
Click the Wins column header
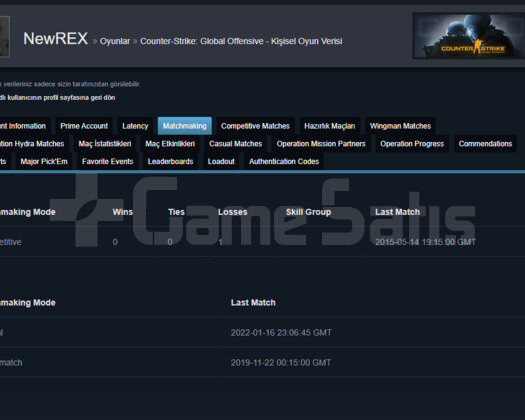coord(123,212)
